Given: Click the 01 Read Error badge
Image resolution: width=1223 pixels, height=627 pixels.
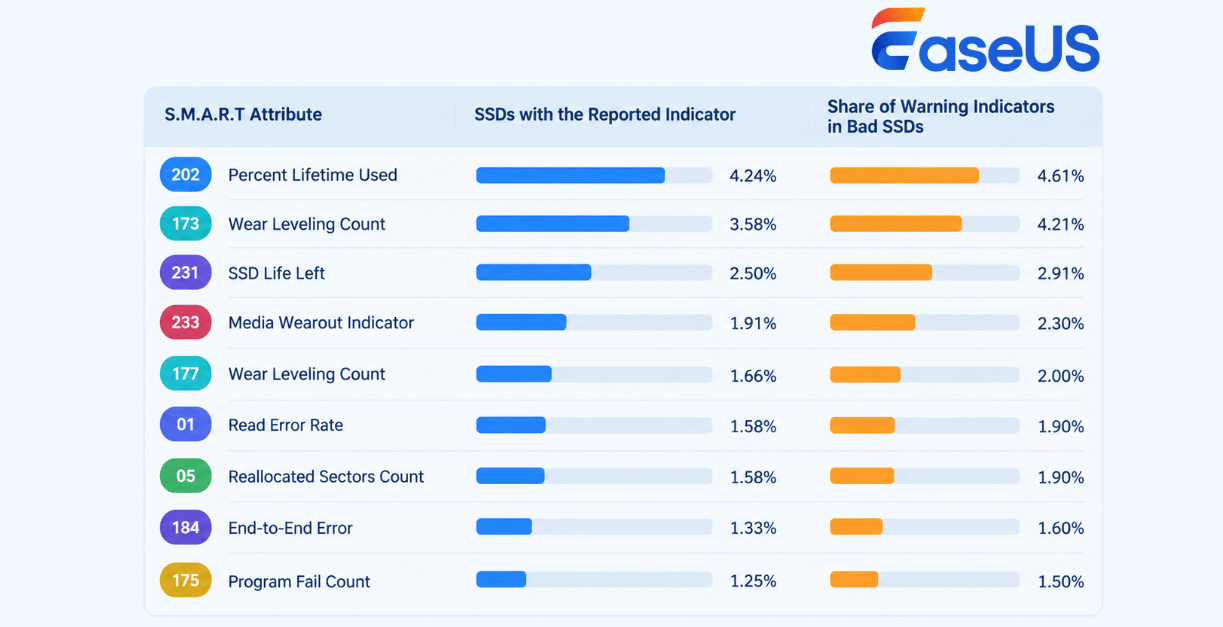Looking at the screenshot, I should (x=186, y=425).
